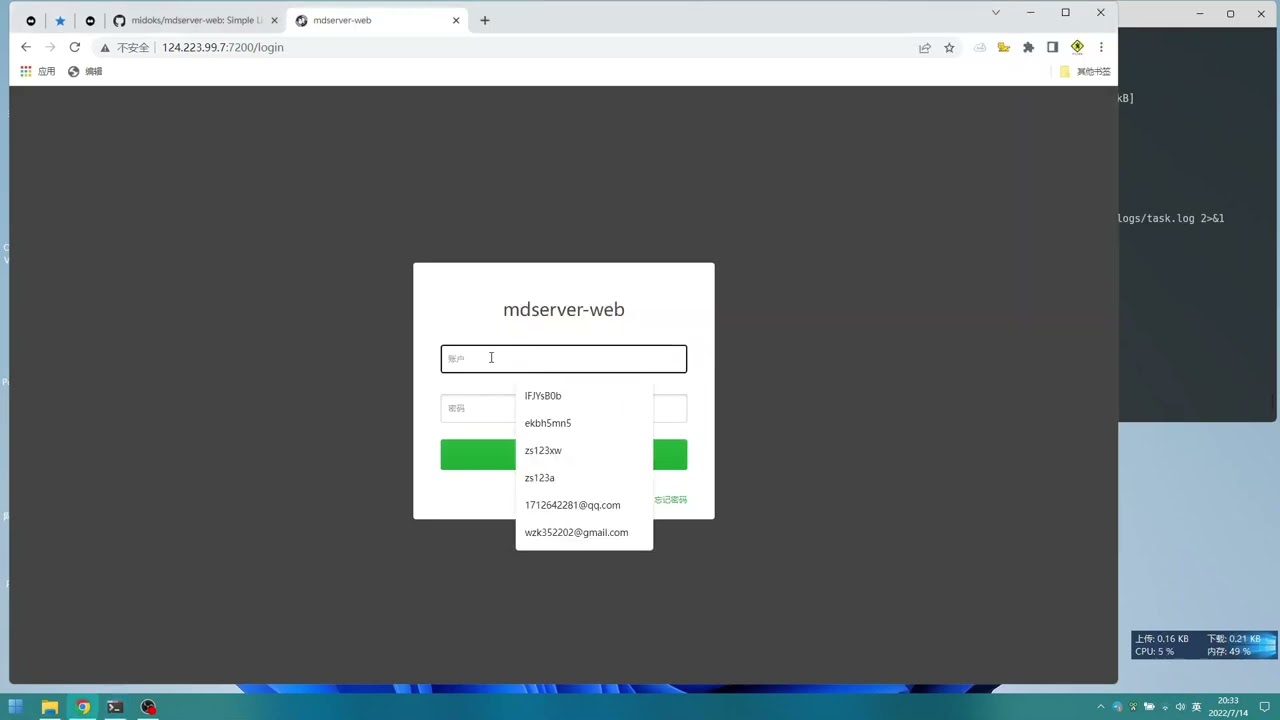Open a new browser tab
This screenshot has height=720, width=1280.
click(x=485, y=20)
